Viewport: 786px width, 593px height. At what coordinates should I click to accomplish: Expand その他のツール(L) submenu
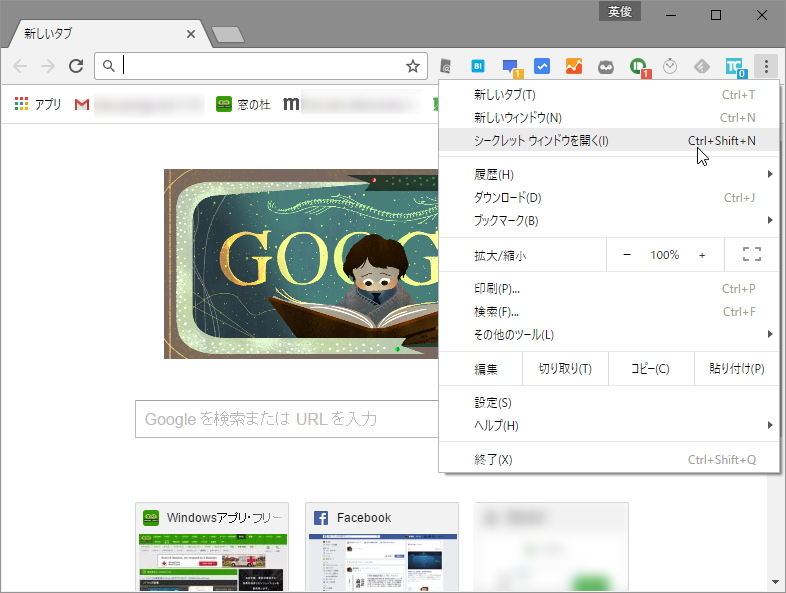pos(609,334)
